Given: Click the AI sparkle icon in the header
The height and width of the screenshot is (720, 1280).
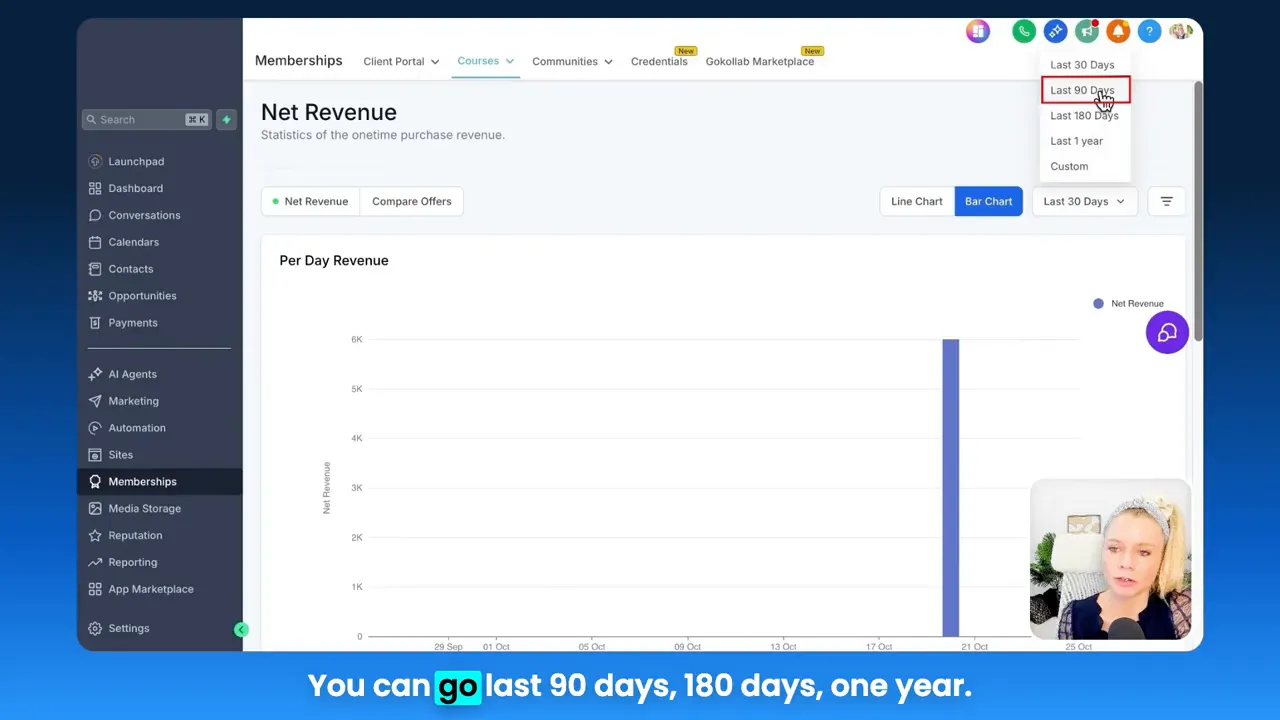Looking at the screenshot, I should click(x=1055, y=31).
